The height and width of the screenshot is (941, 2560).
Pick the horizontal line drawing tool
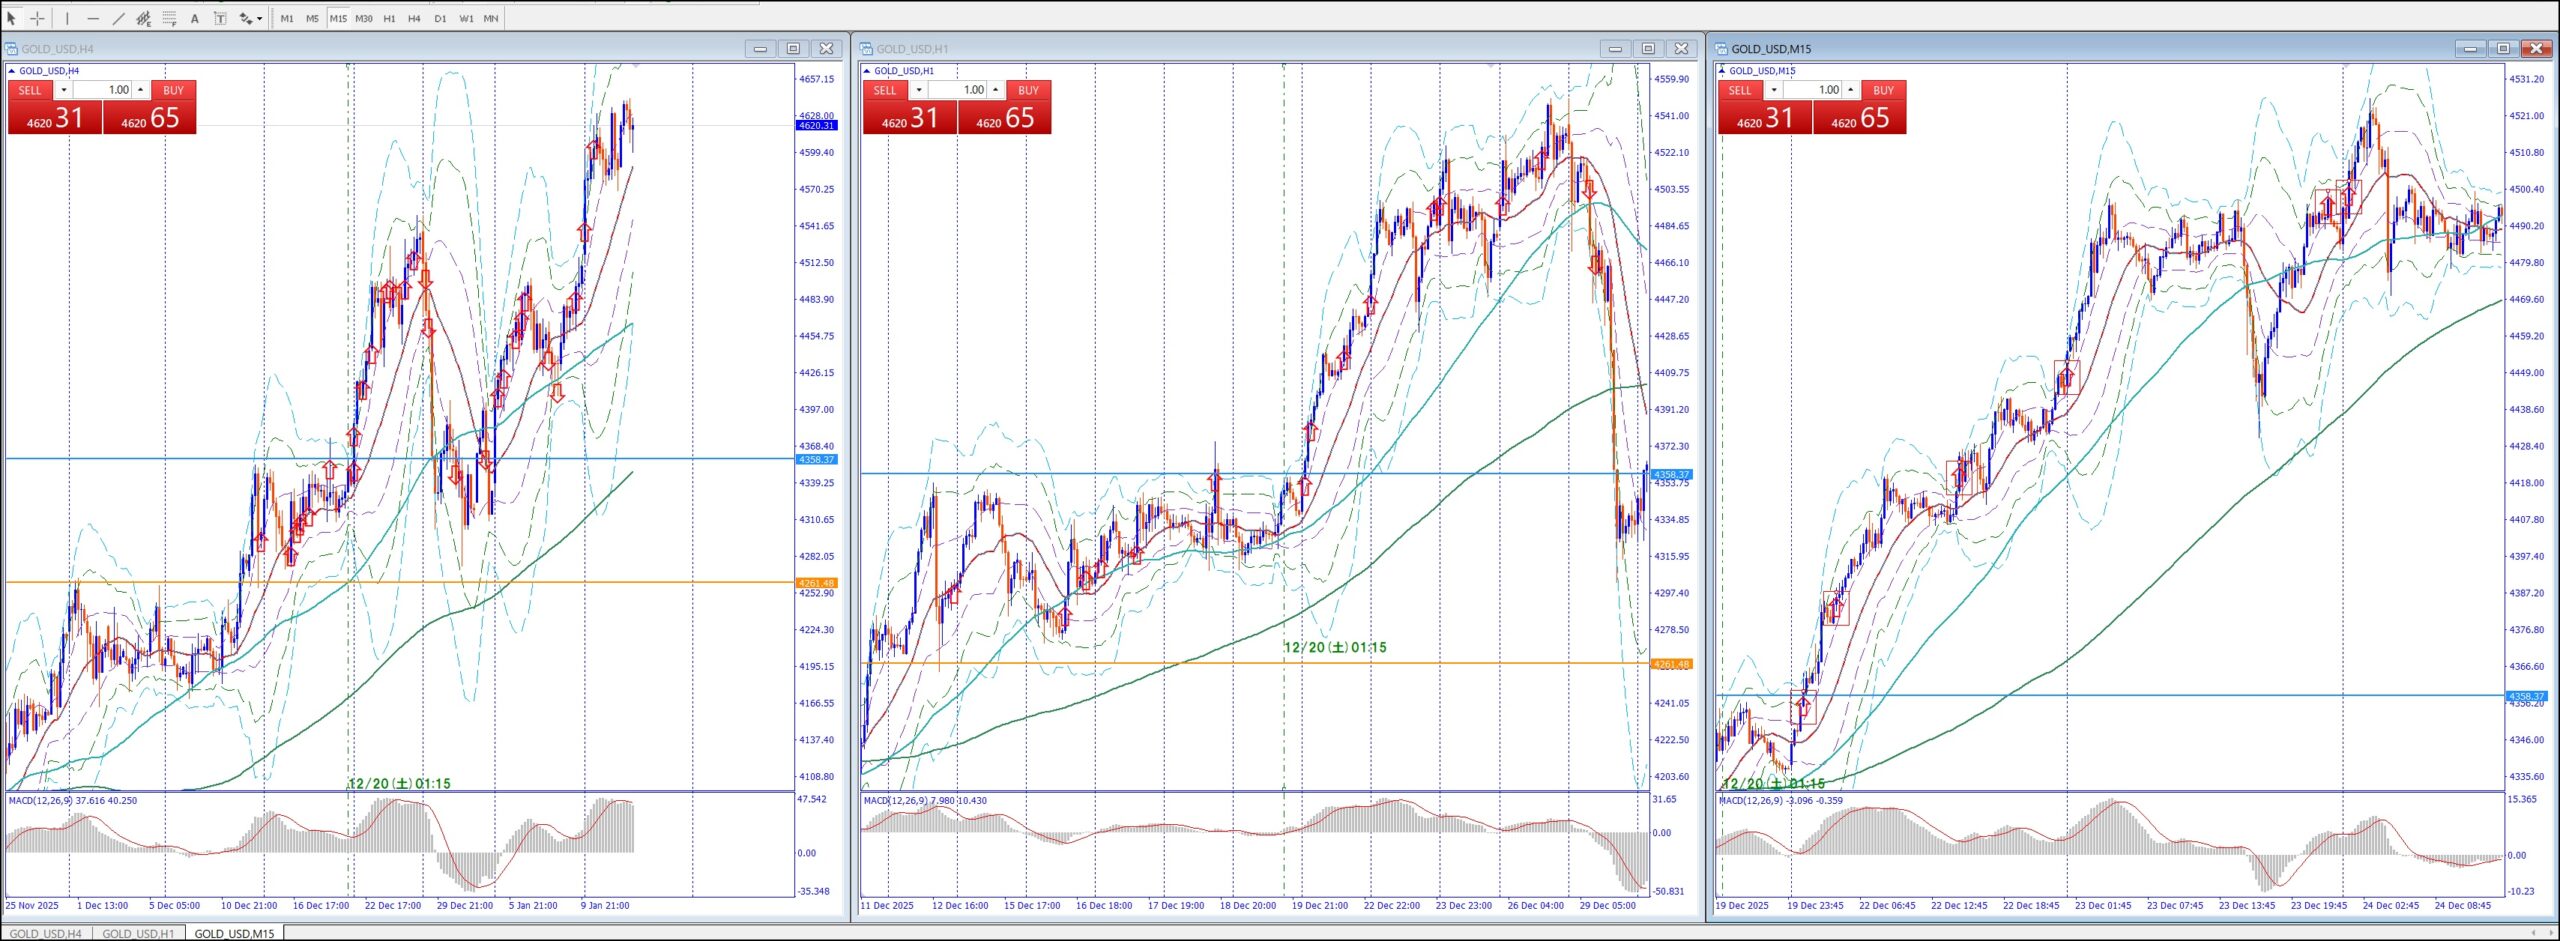click(x=93, y=18)
